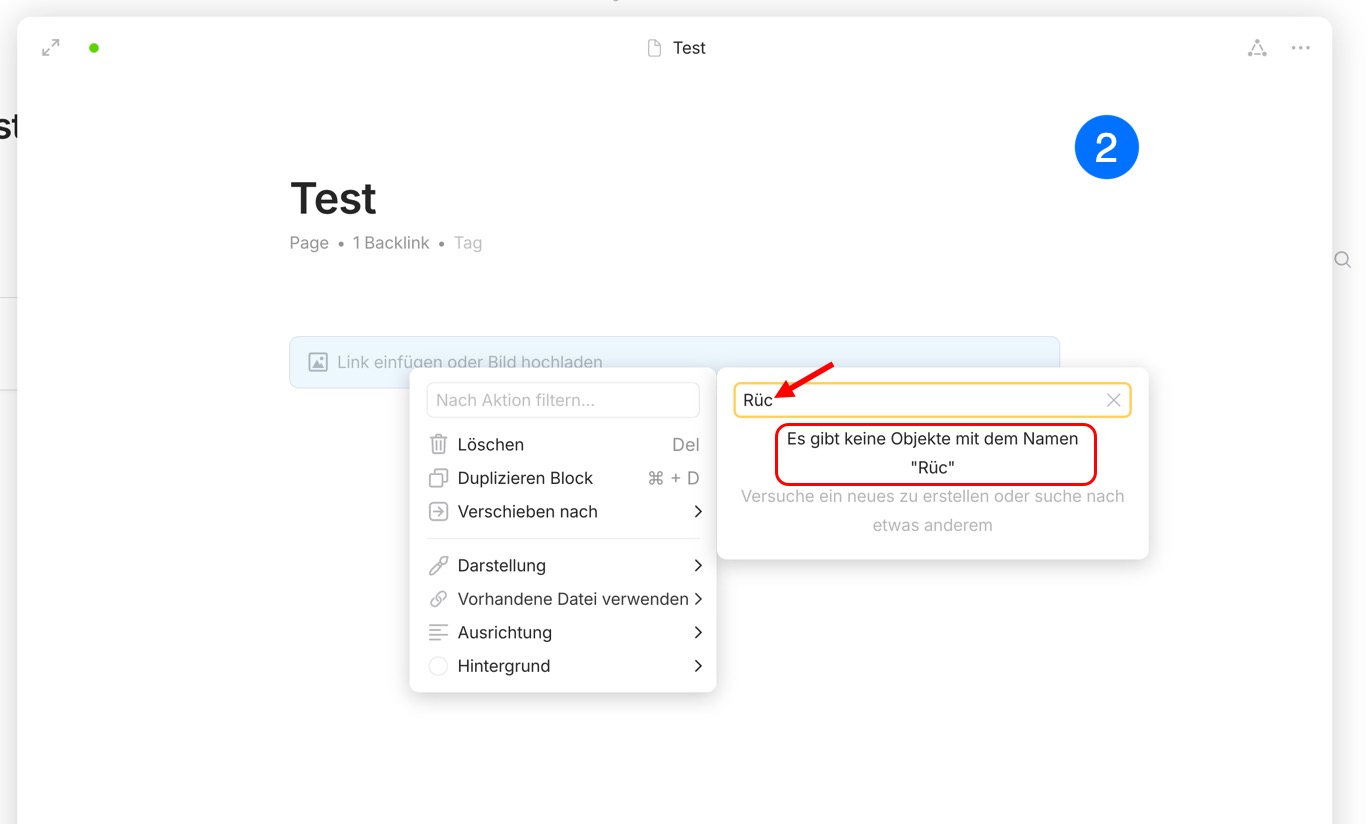Click the Darstellung brush icon
The height and width of the screenshot is (824, 1368).
[x=438, y=565]
